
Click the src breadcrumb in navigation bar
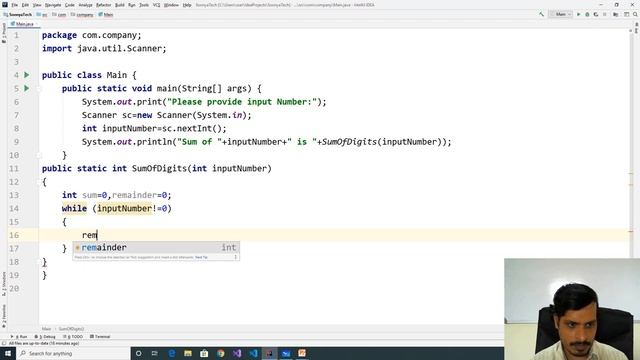coord(42,15)
